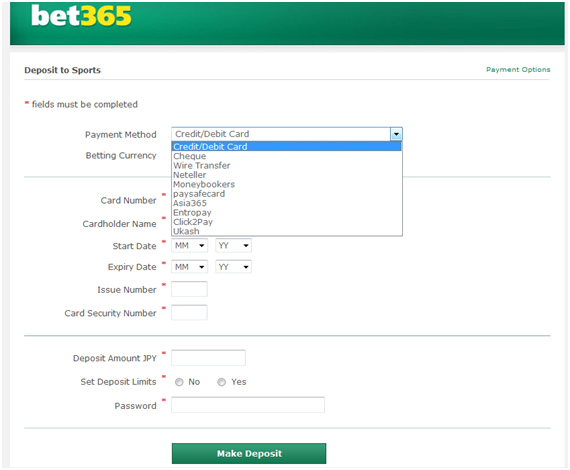Viewport: 570px width, 470px height.
Task: Open the Expiry Date year dropdown
Action: (x=233, y=267)
